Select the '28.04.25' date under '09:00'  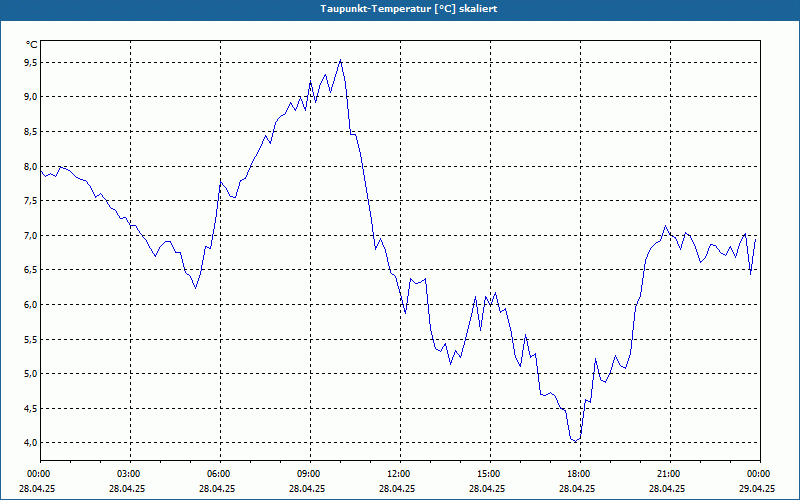point(307,488)
